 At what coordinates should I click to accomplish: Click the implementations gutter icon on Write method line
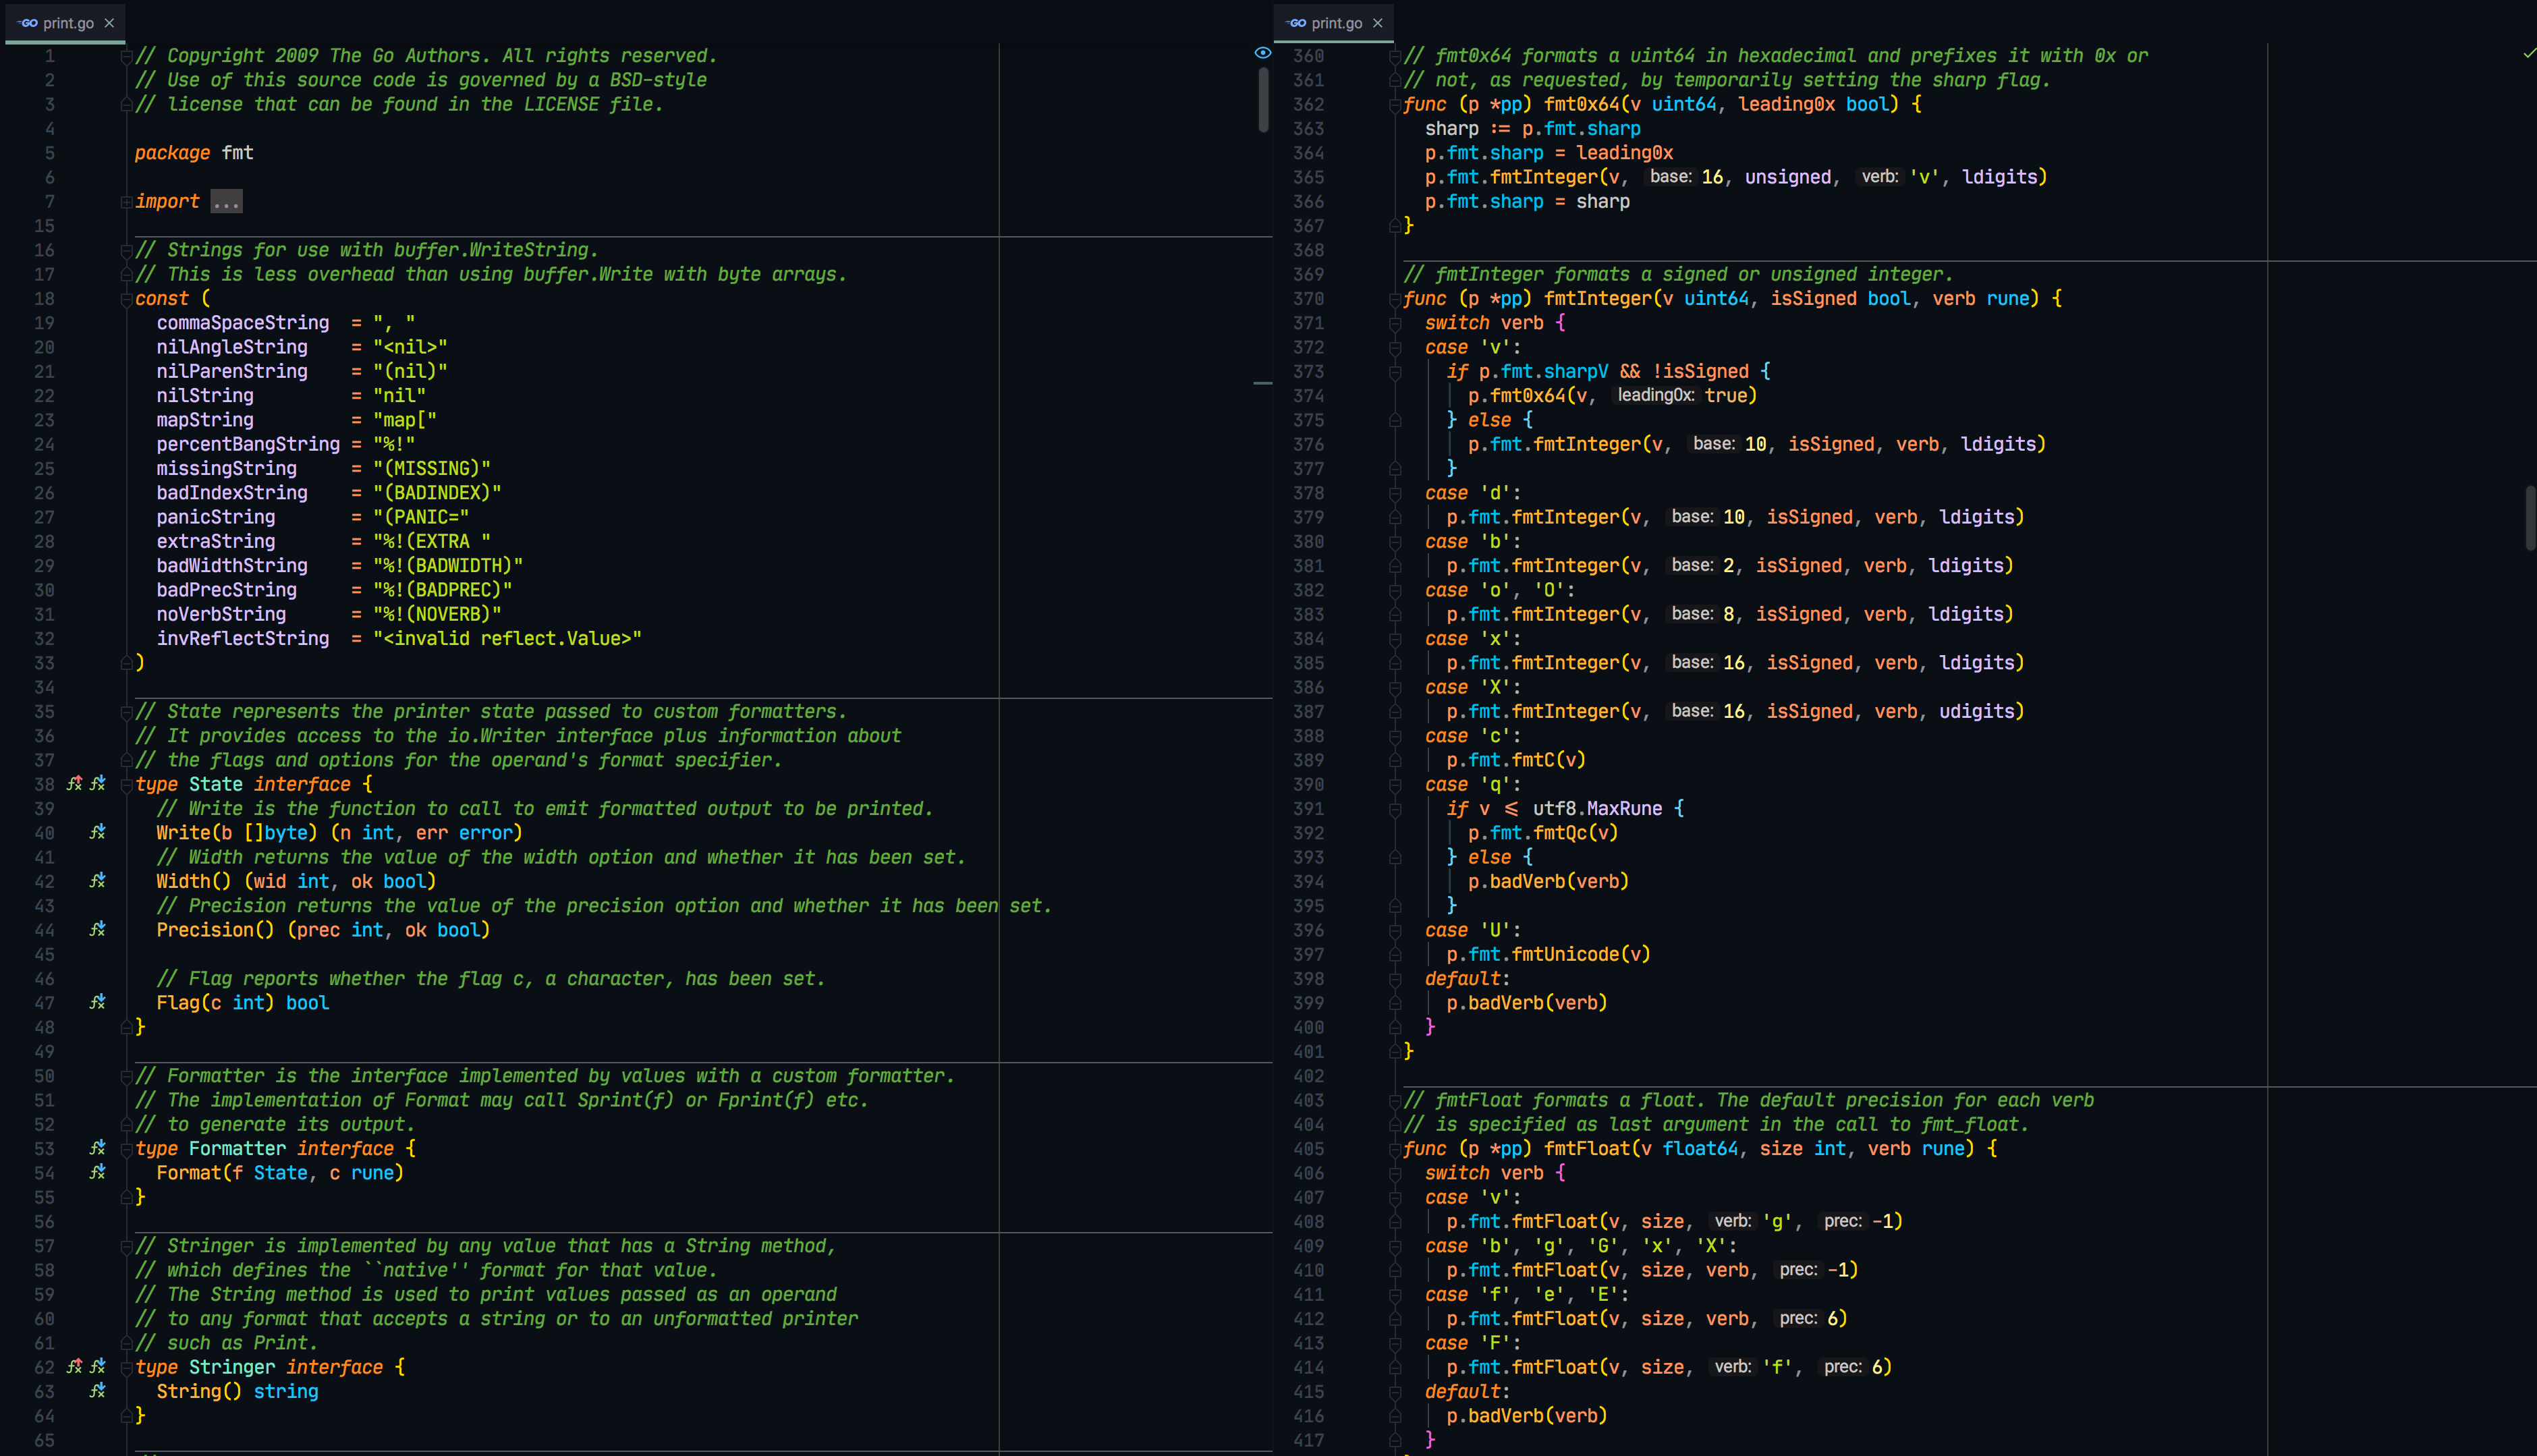[97, 832]
